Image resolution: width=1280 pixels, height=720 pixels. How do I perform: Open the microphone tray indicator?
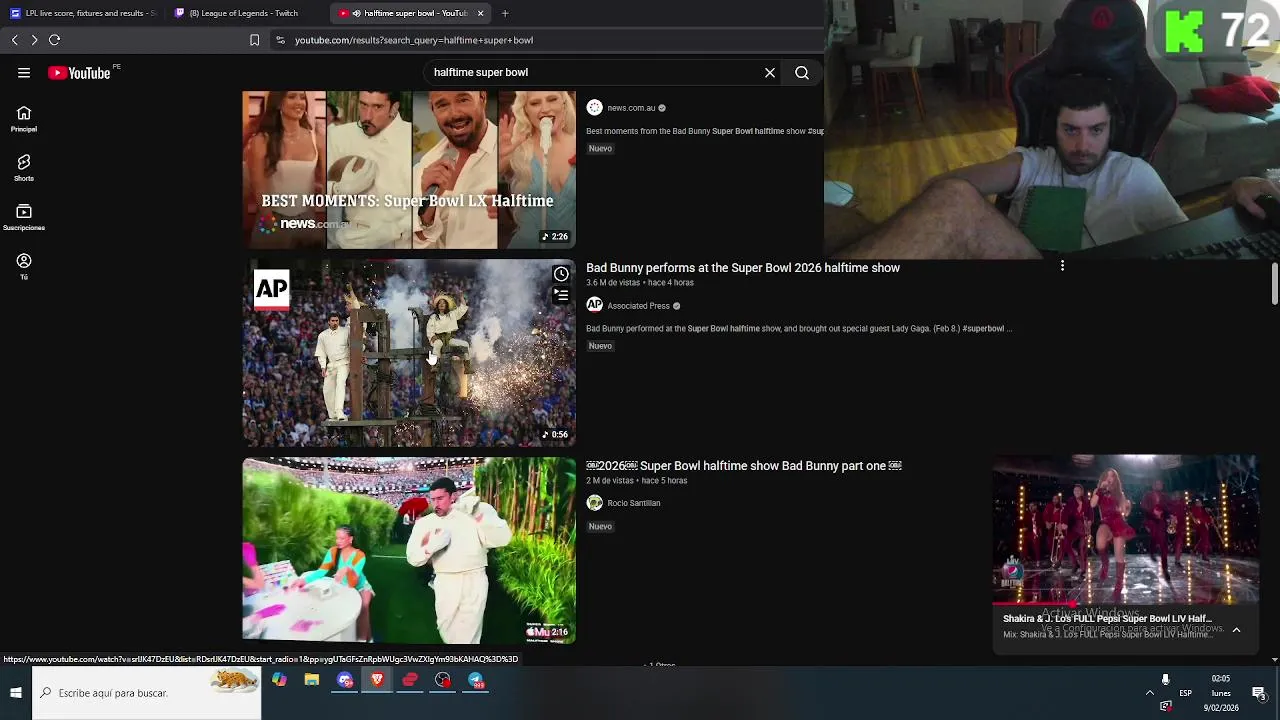[x=1165, y=680]
